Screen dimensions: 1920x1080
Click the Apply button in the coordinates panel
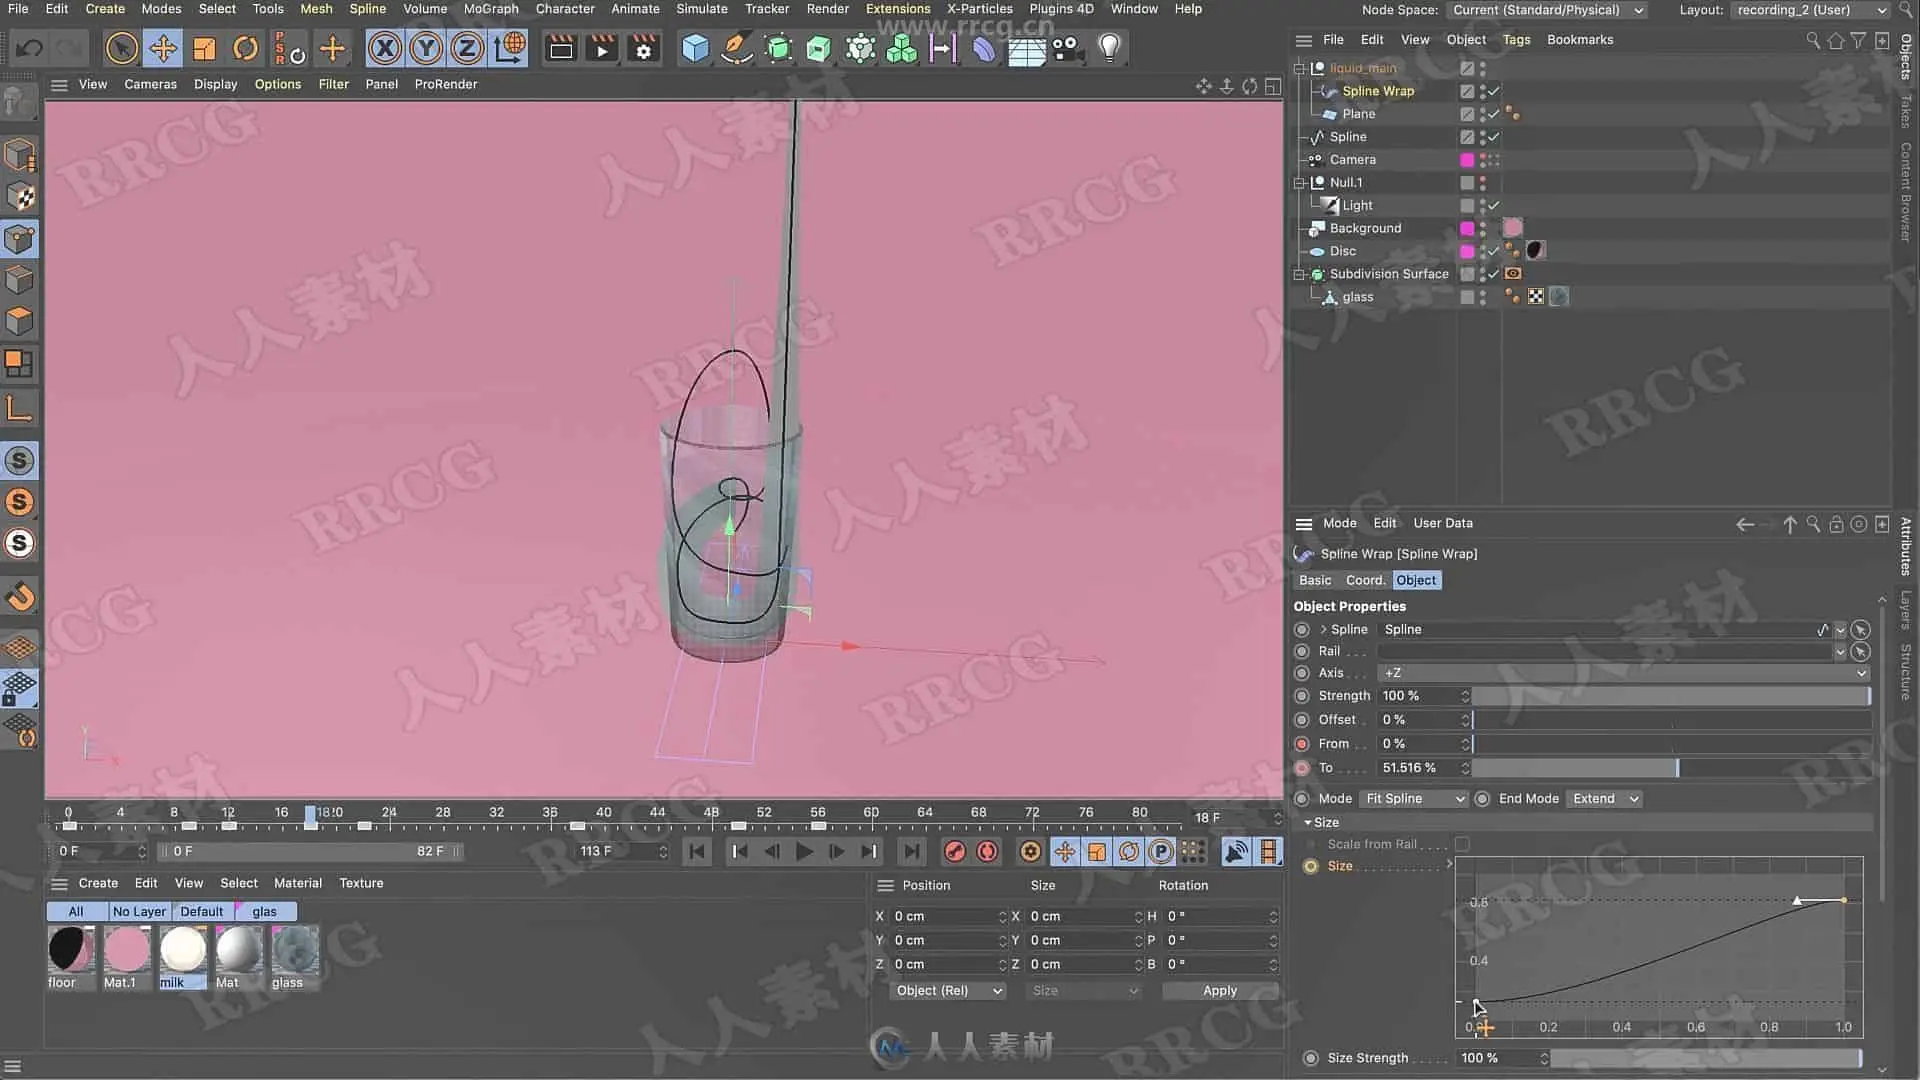[1220, 990]
